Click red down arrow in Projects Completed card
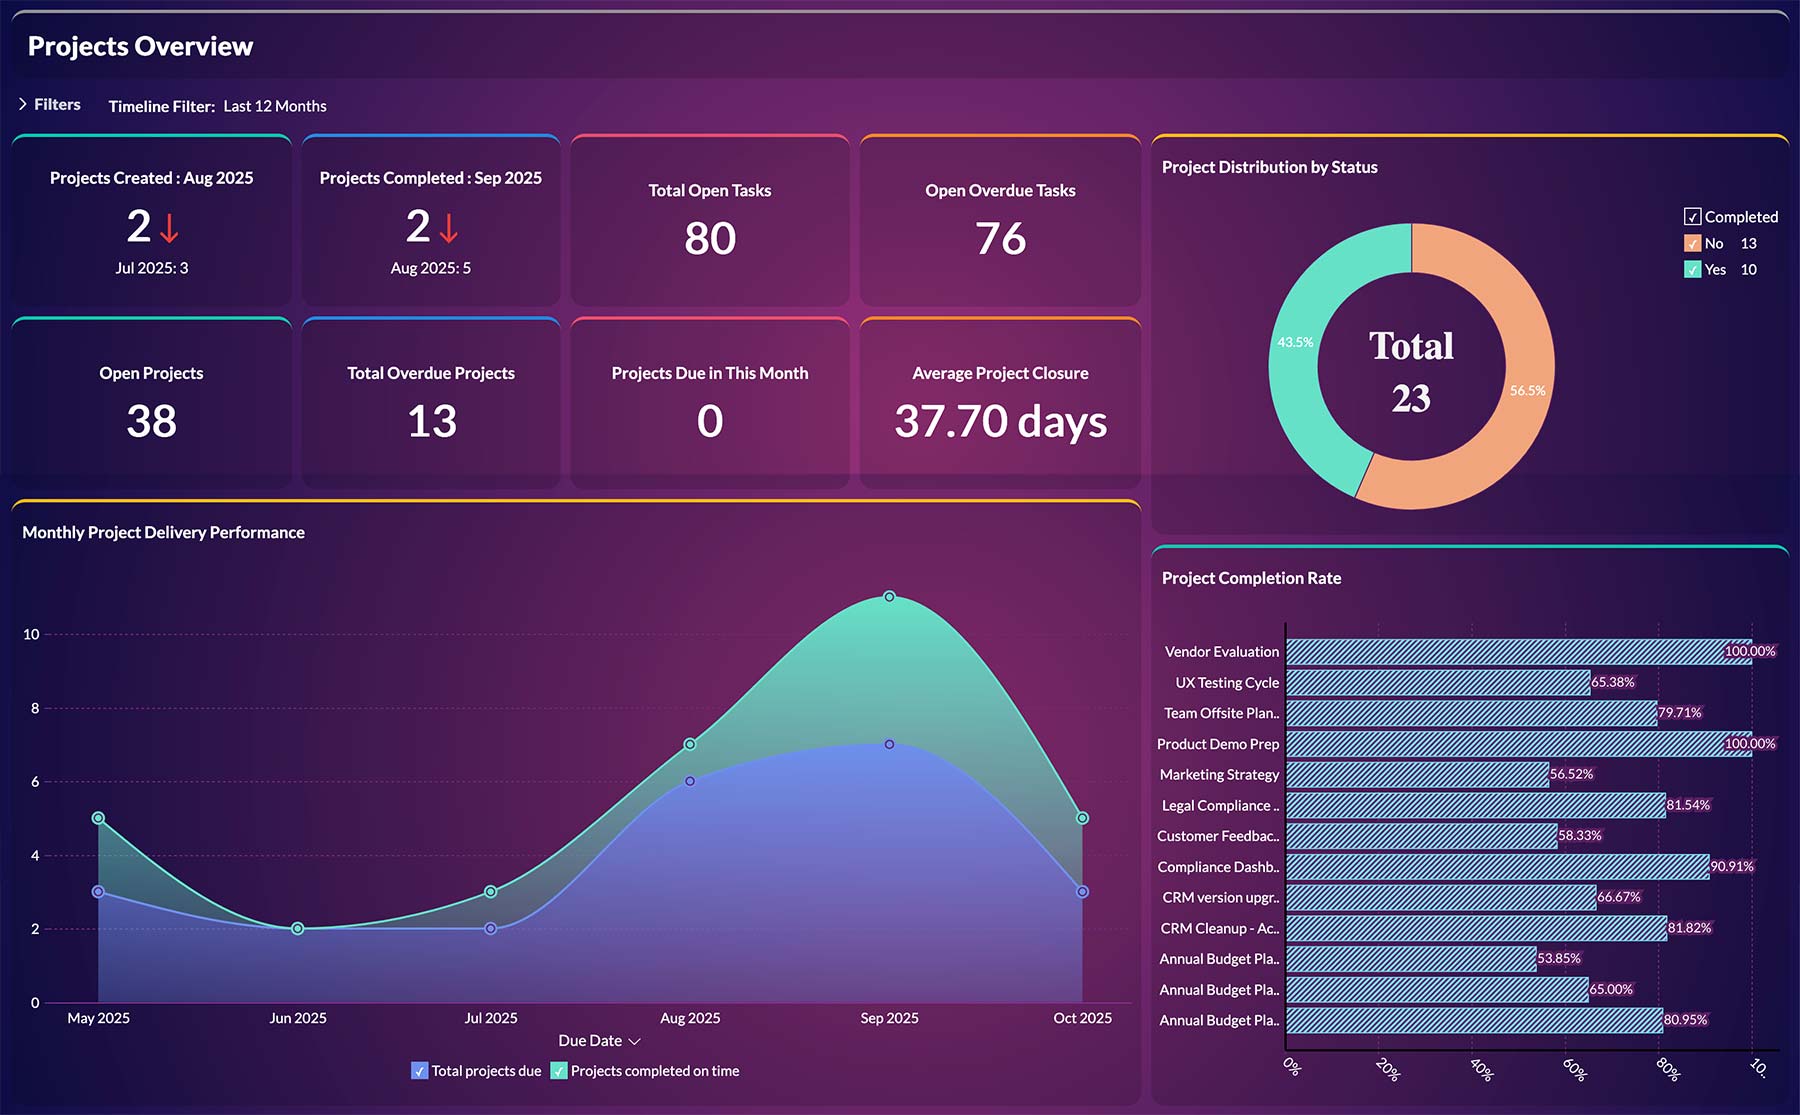This screenshot has width=1800, height=1115. click(449, 228)
